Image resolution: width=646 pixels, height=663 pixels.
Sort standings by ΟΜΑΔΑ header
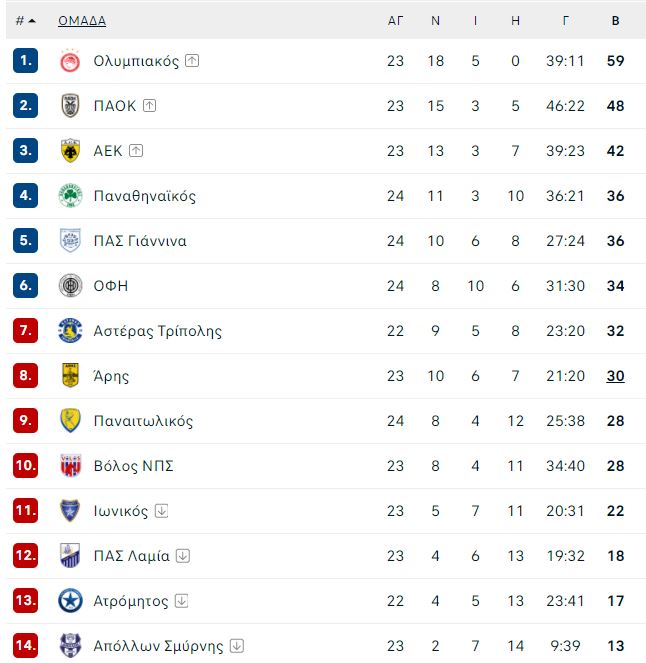82,20
